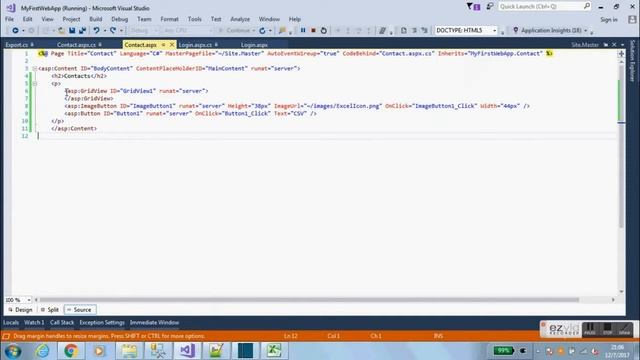The image size is (640, 360).
Task: Restart debugging with the circular arrow icon
Action: 323,30
